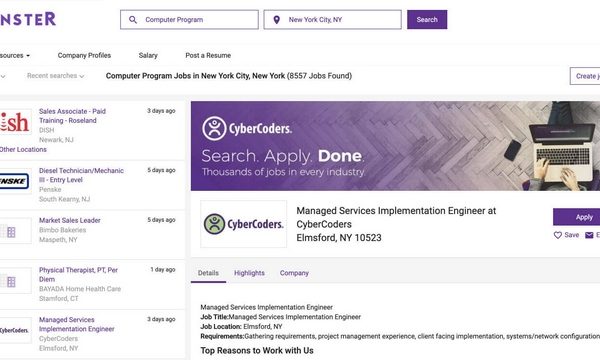Image resolution: width=600 pixels, height=360 pixels.
Task: Open the Salary menu item
Action: [148, 55]
